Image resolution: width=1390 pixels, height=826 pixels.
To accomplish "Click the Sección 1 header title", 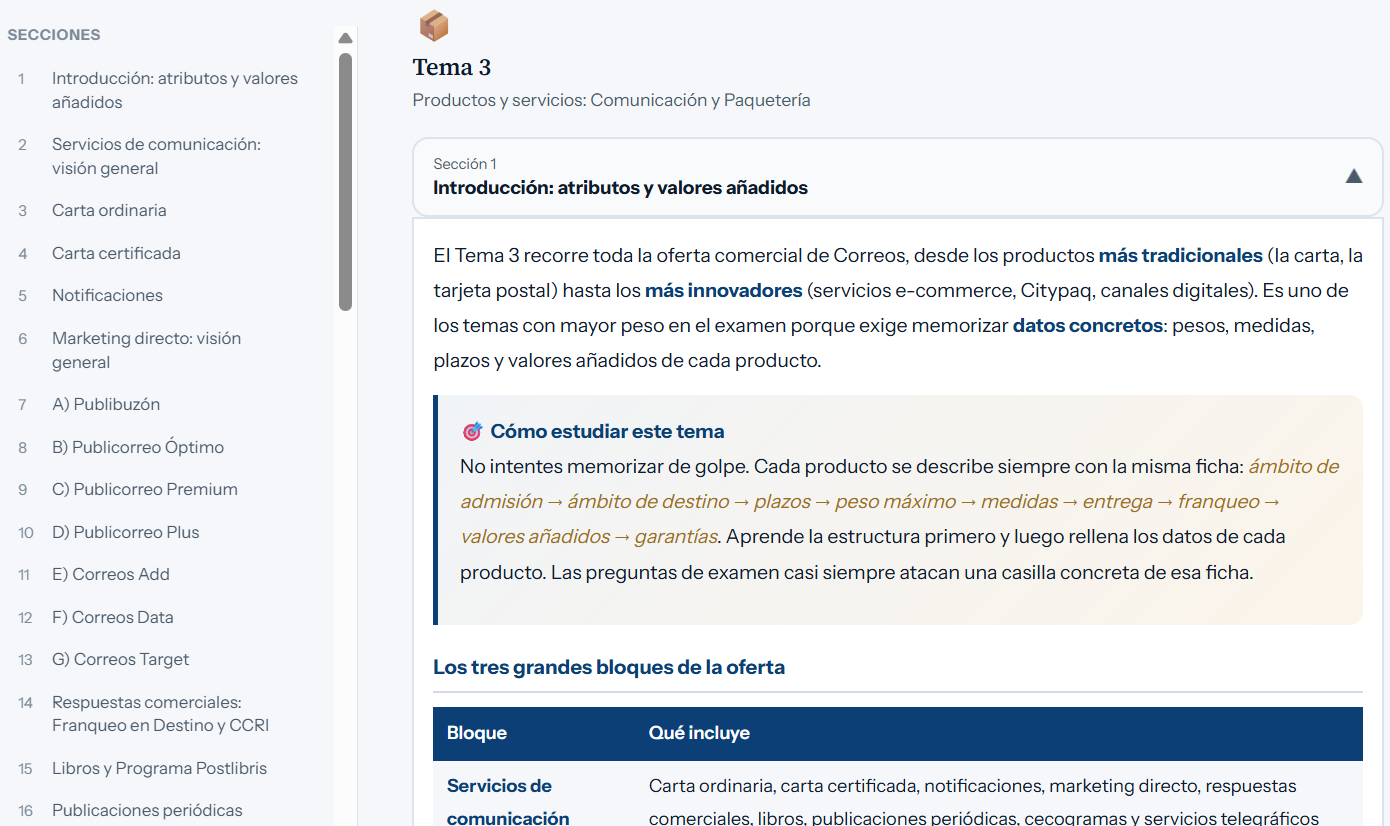I will pyautogui.click(x=620, y=188).
